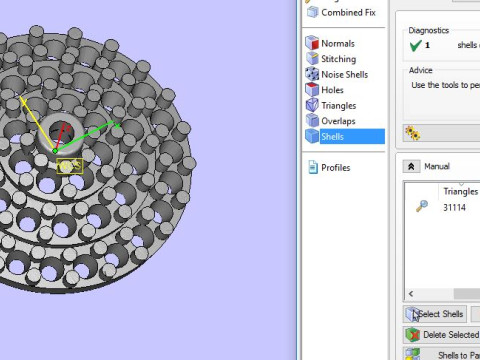Click the Shells blue cube icon
480x360 pixels.
[312, 136]
